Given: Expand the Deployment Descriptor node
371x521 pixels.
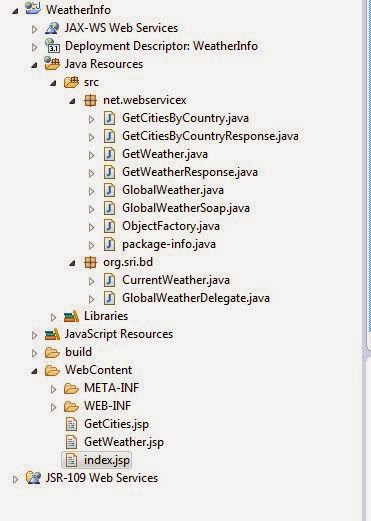Looking at the screenshot, I should point(34,47).
